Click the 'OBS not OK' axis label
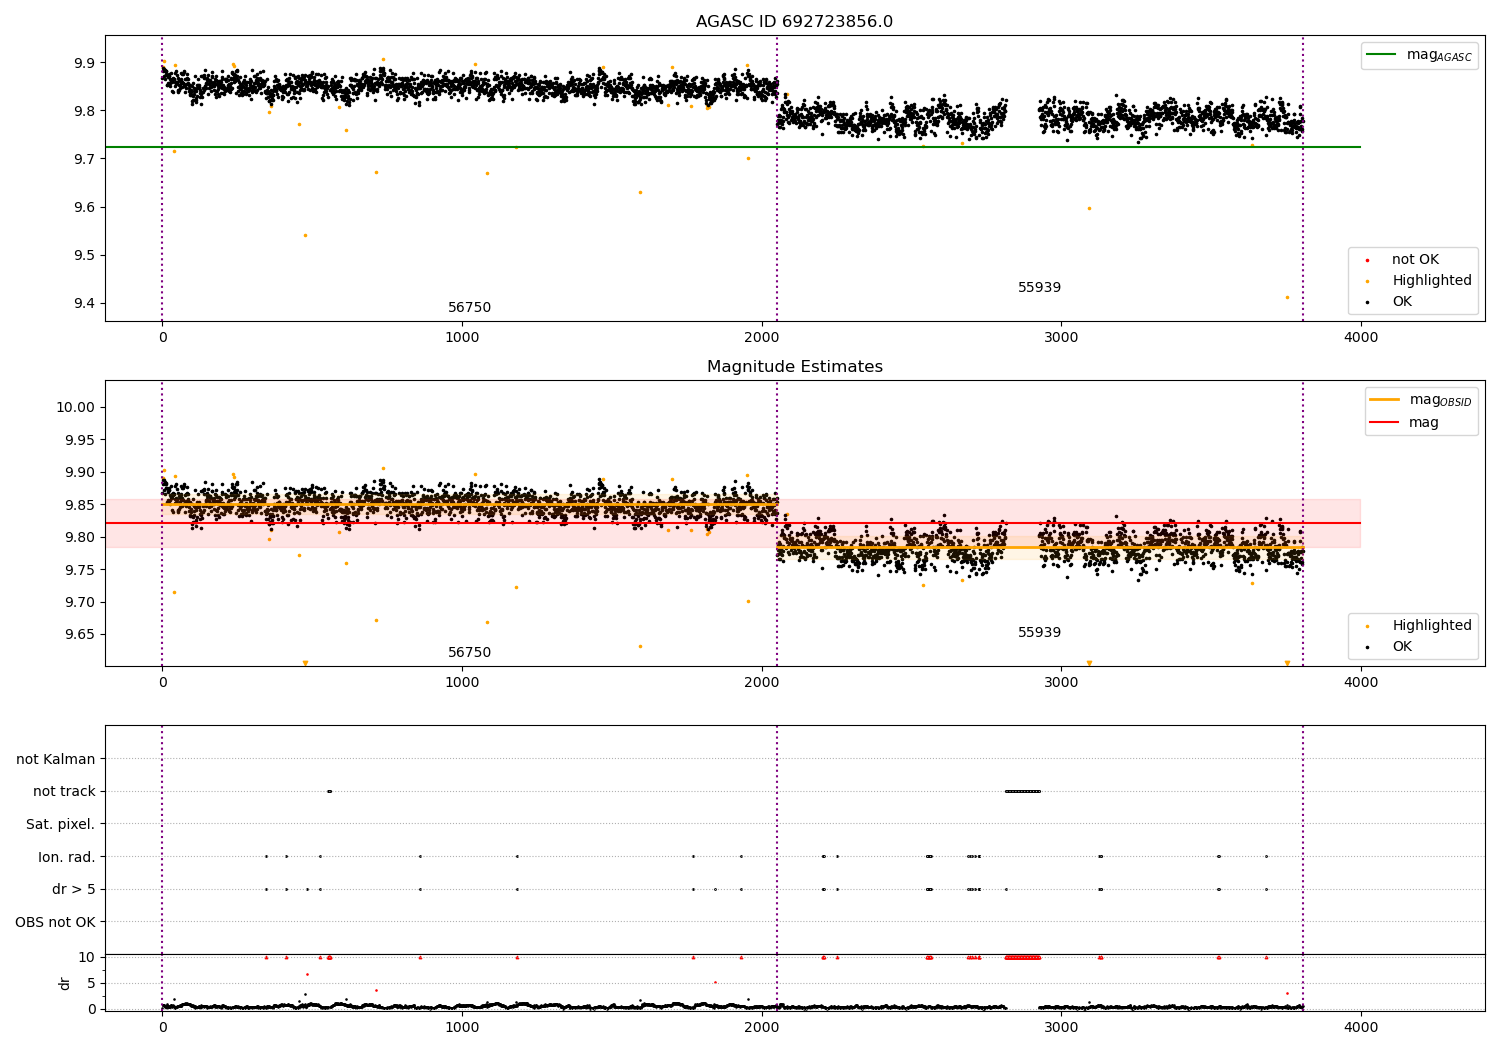1500x1050 pixels. [55, 922]
